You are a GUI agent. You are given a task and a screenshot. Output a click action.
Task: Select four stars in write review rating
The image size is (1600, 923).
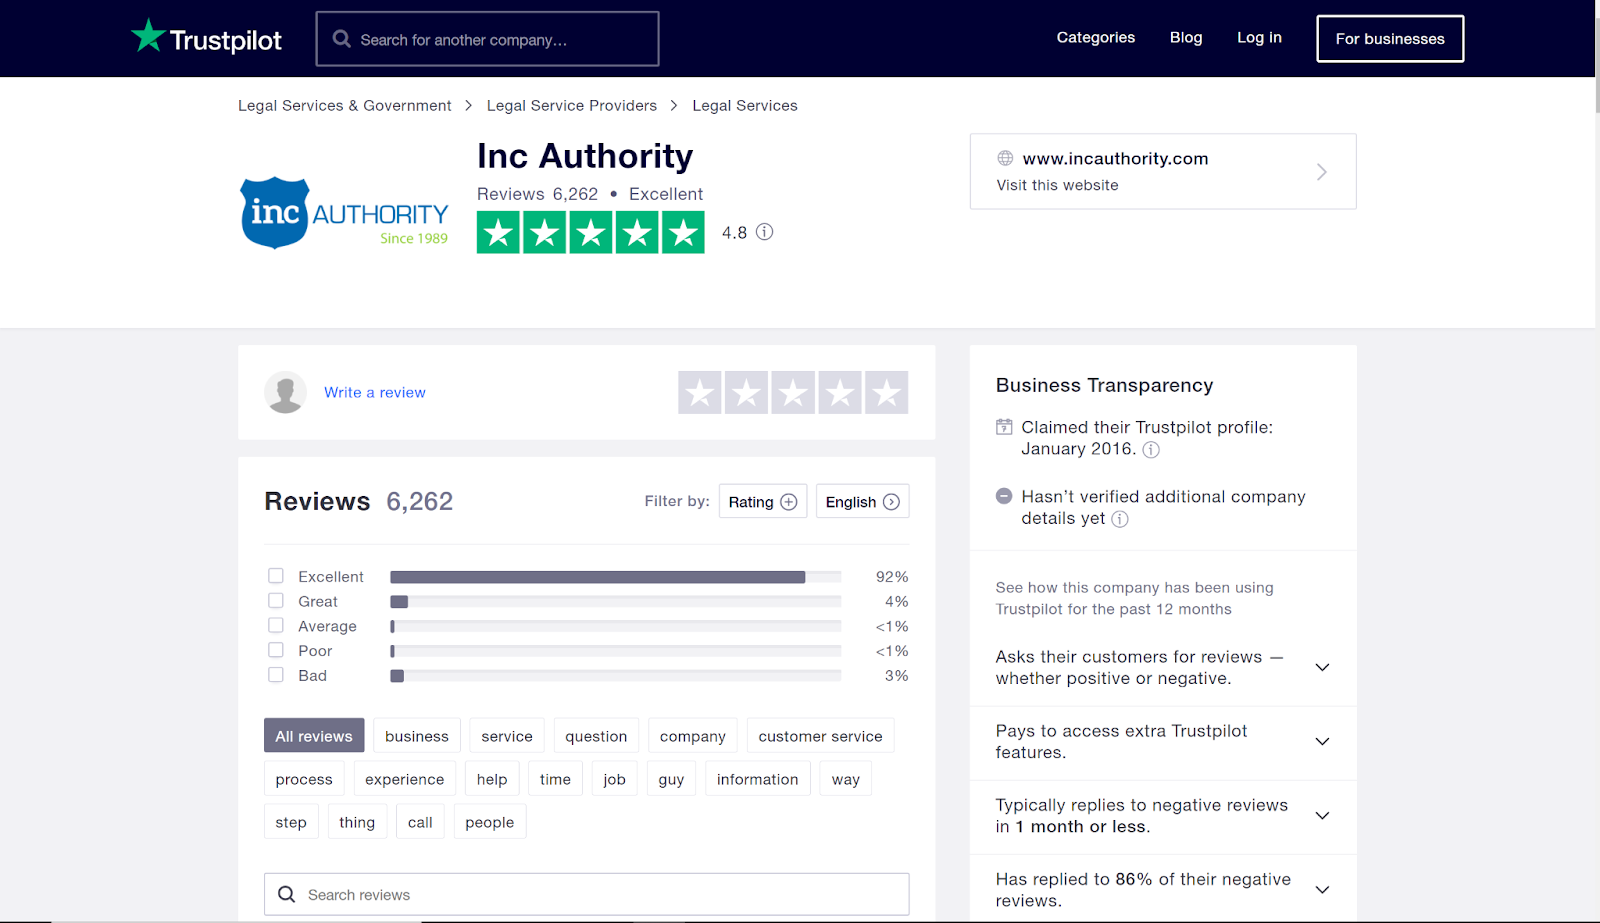click(840, 393)
